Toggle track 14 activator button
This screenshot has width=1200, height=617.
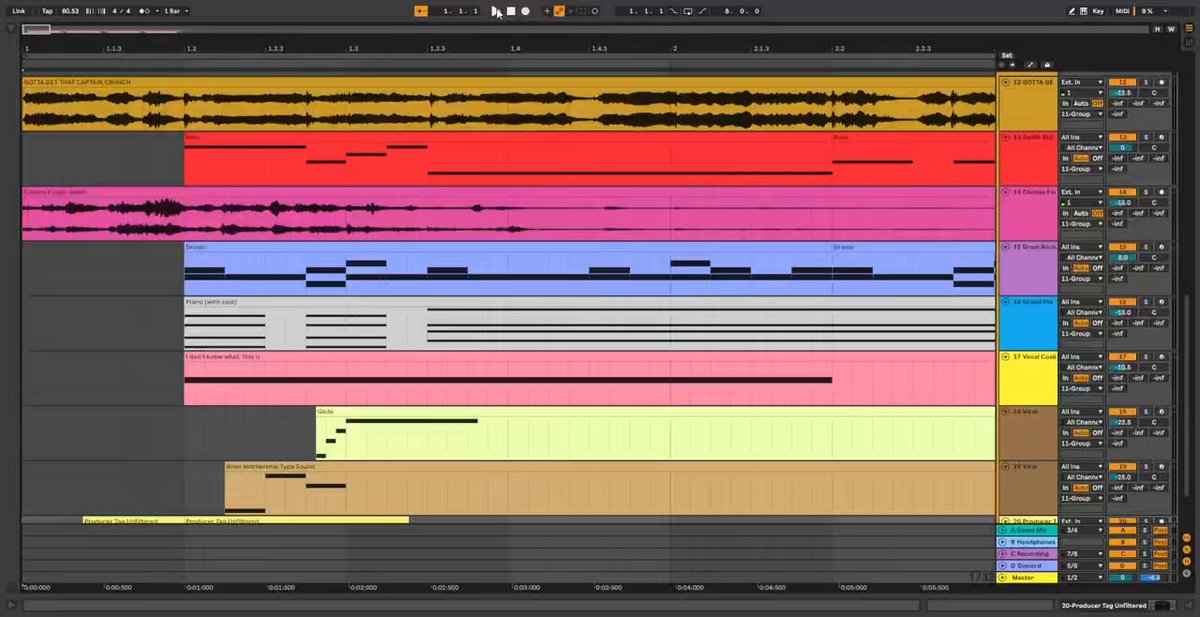coord(1122,192)
